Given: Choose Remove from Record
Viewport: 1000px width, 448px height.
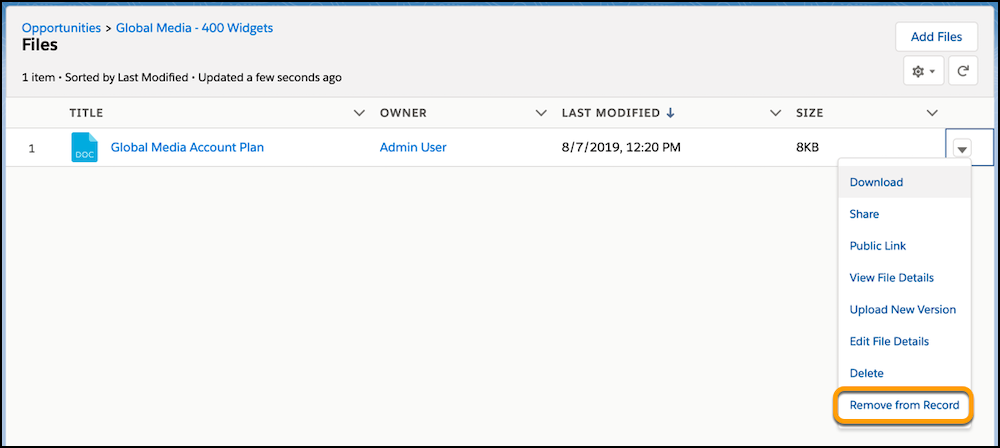Looking at the screenshot, I should click(904, 405).
